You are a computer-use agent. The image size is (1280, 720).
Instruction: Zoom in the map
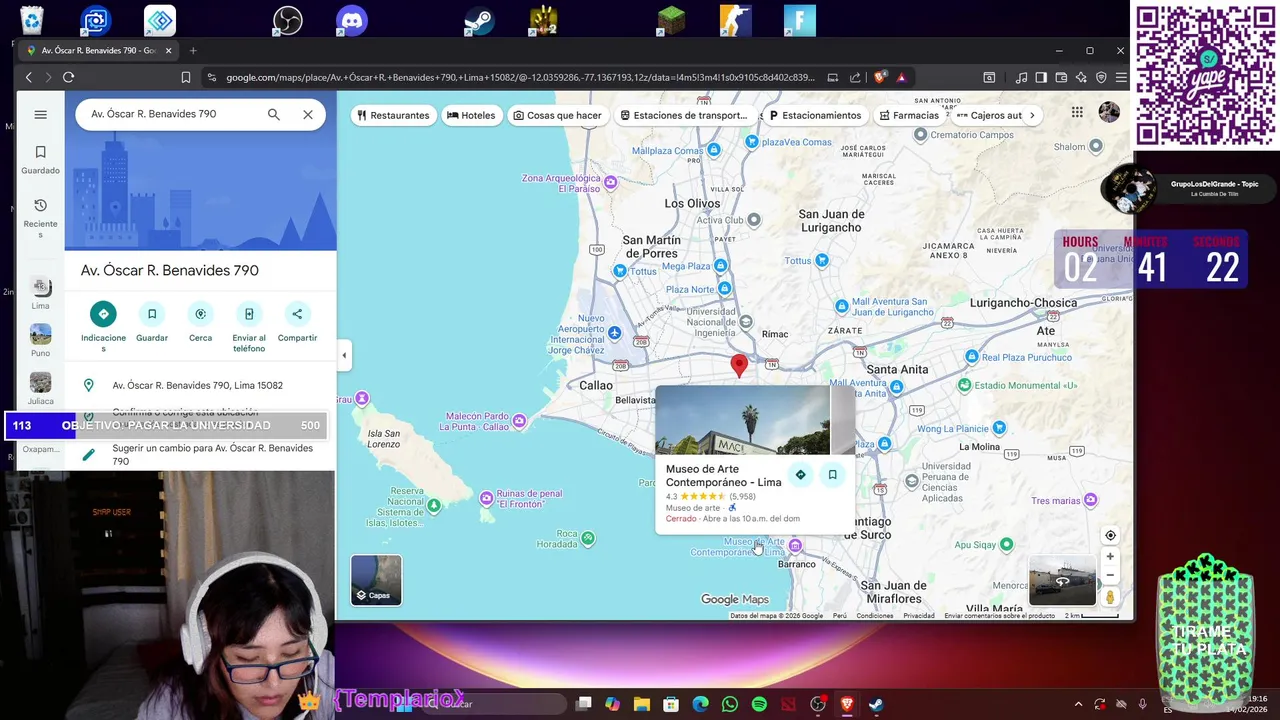pos(1110,557)
